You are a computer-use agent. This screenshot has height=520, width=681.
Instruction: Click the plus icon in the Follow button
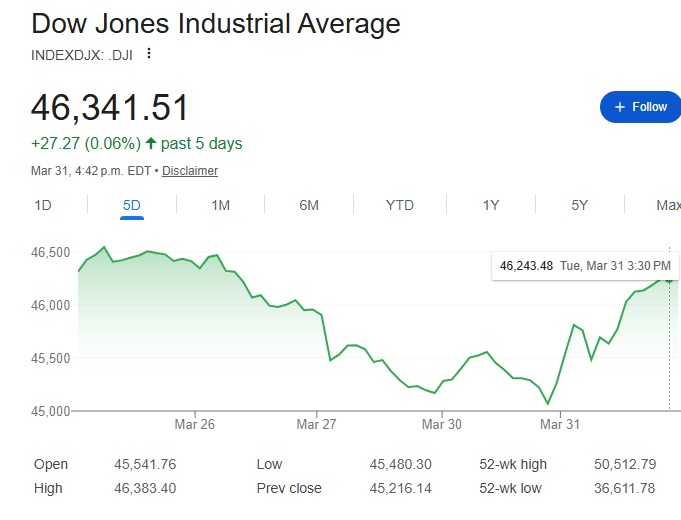pos(620,107)
